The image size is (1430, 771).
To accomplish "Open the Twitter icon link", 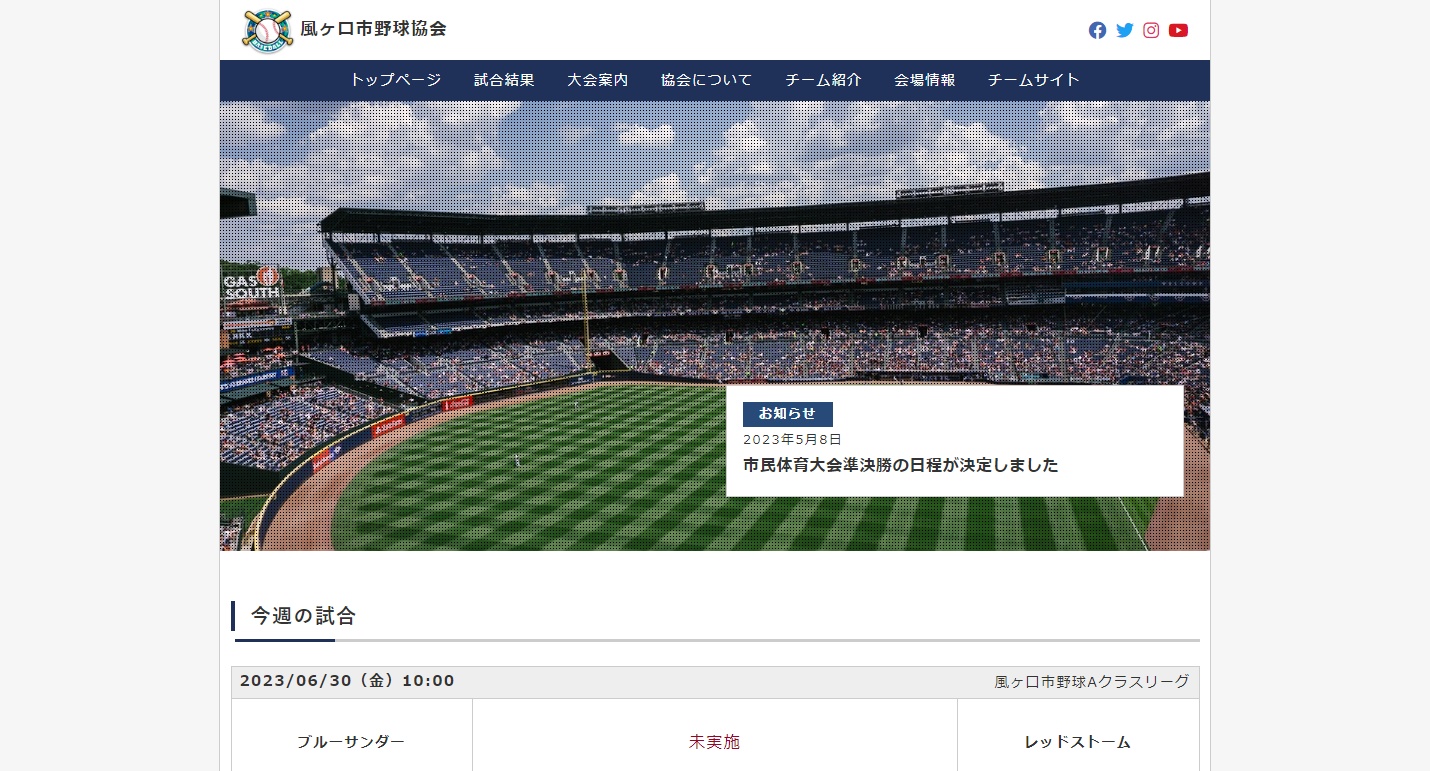I will tap(1124, 30).
